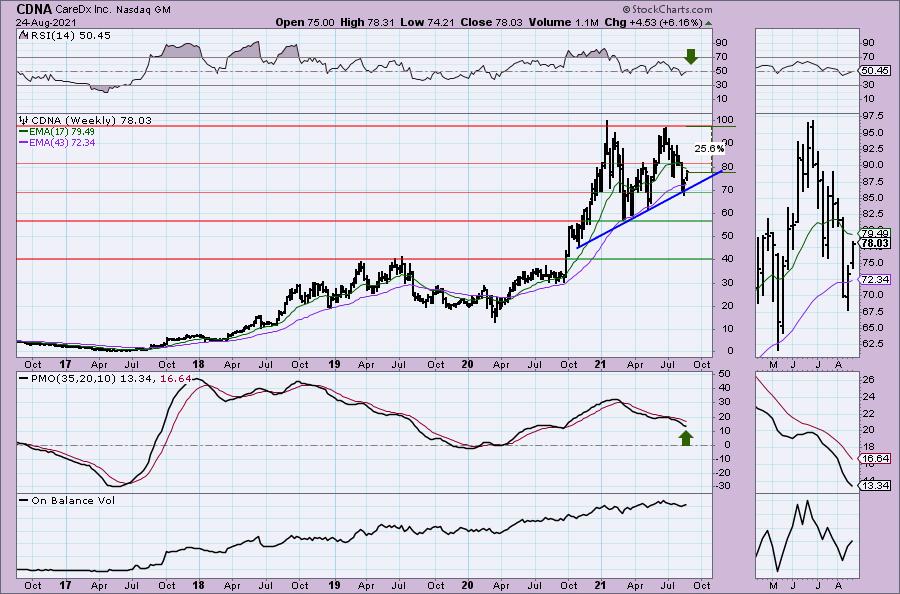Click the 16.64 PMO signal value tag
The height and width of the screenshot is (594, 900).
877,459
